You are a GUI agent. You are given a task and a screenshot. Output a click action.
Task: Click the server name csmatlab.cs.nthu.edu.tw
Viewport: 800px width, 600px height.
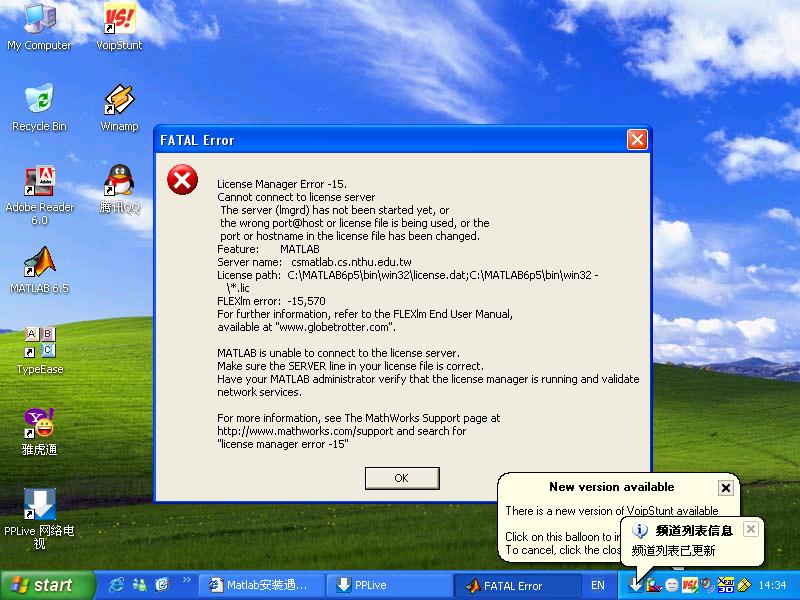coord(352,262)
